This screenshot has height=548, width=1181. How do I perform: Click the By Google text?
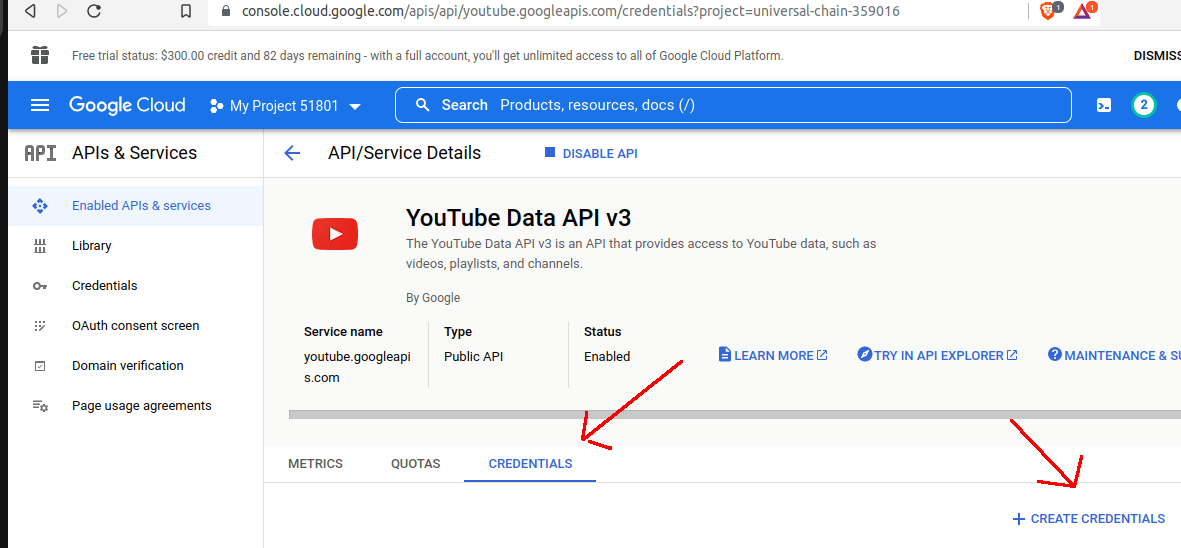tap(433, 297)
